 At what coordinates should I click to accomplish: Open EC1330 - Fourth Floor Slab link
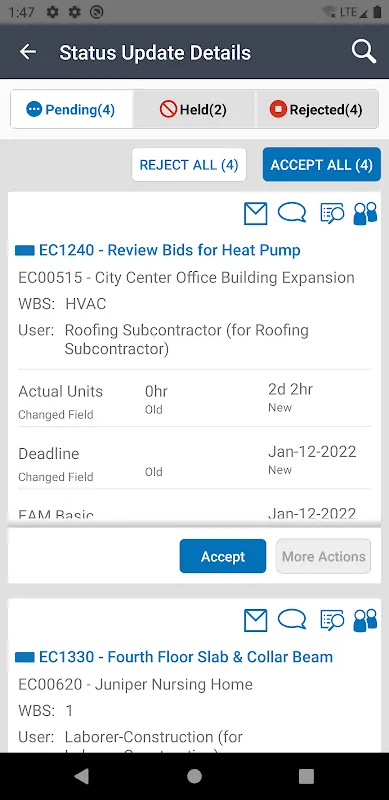tap(186, 657)
